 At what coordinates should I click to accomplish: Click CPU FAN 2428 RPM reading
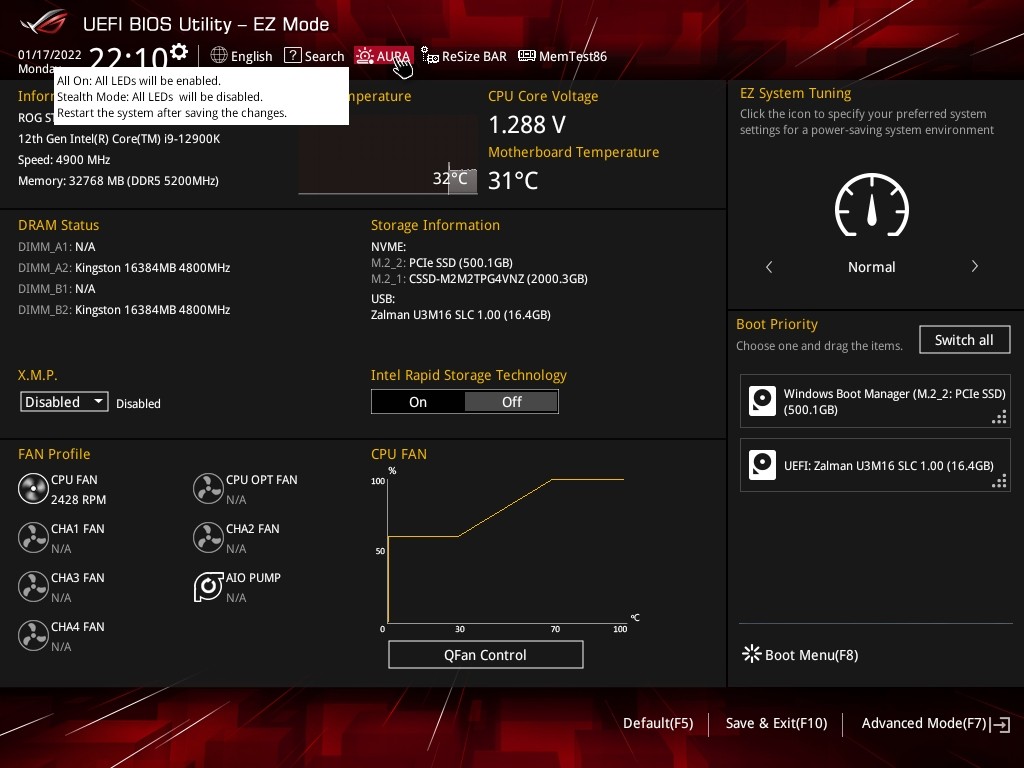78,500
